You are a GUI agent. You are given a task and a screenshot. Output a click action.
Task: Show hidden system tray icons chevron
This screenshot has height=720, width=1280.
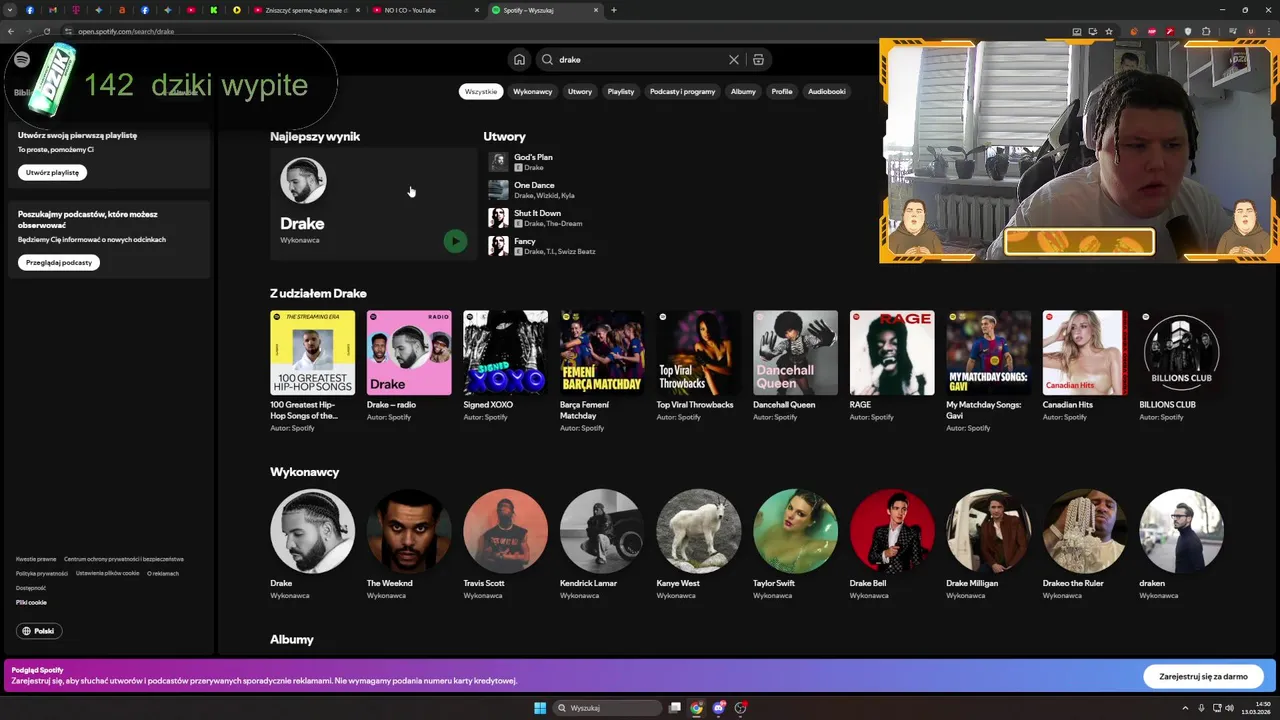point(1186,708)
